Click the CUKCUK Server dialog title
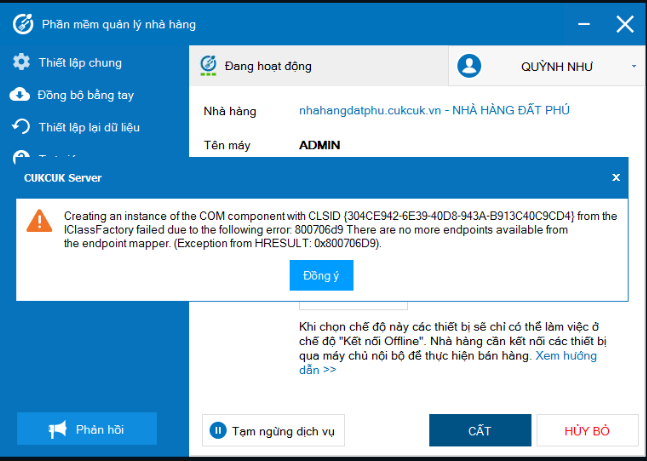 pyautogui.click(x=63, y=178)
